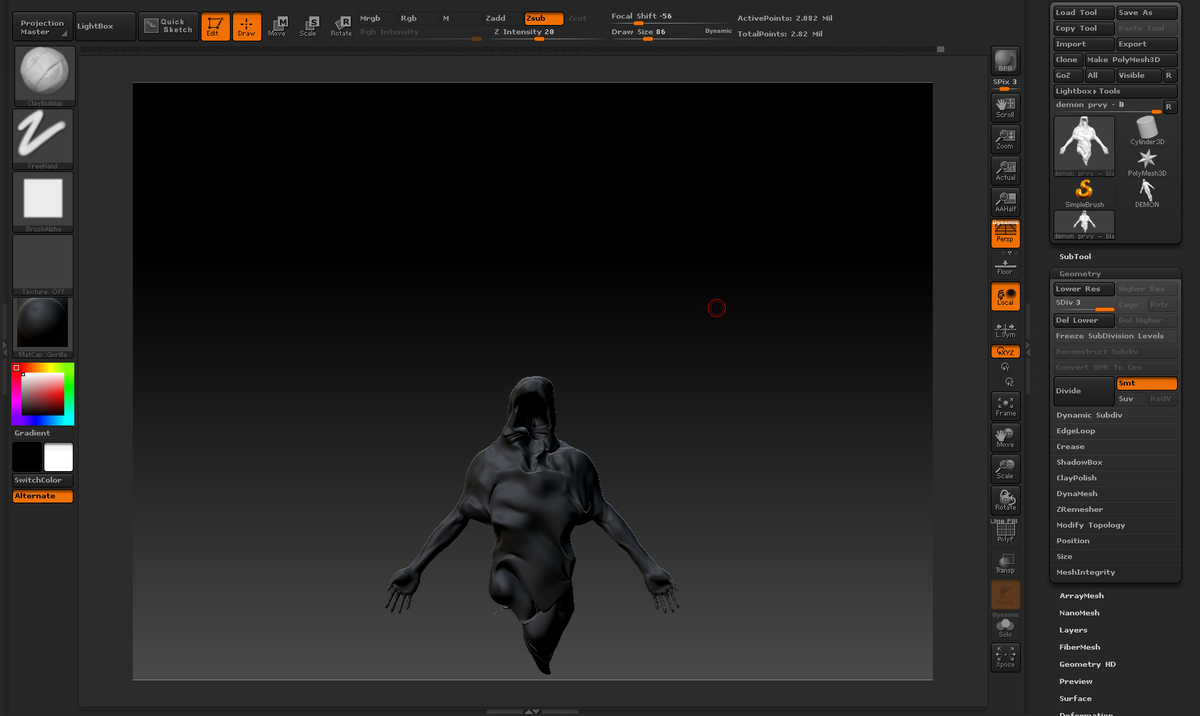Image resolution: width=1200 pixels, height=716 pixels.
Task: Toggle Dynamic draw size
Action: pyautogui.click(x=718, y=32)
